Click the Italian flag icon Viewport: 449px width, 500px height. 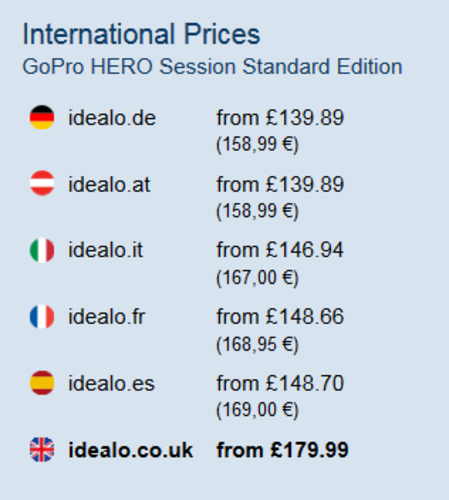42,250
